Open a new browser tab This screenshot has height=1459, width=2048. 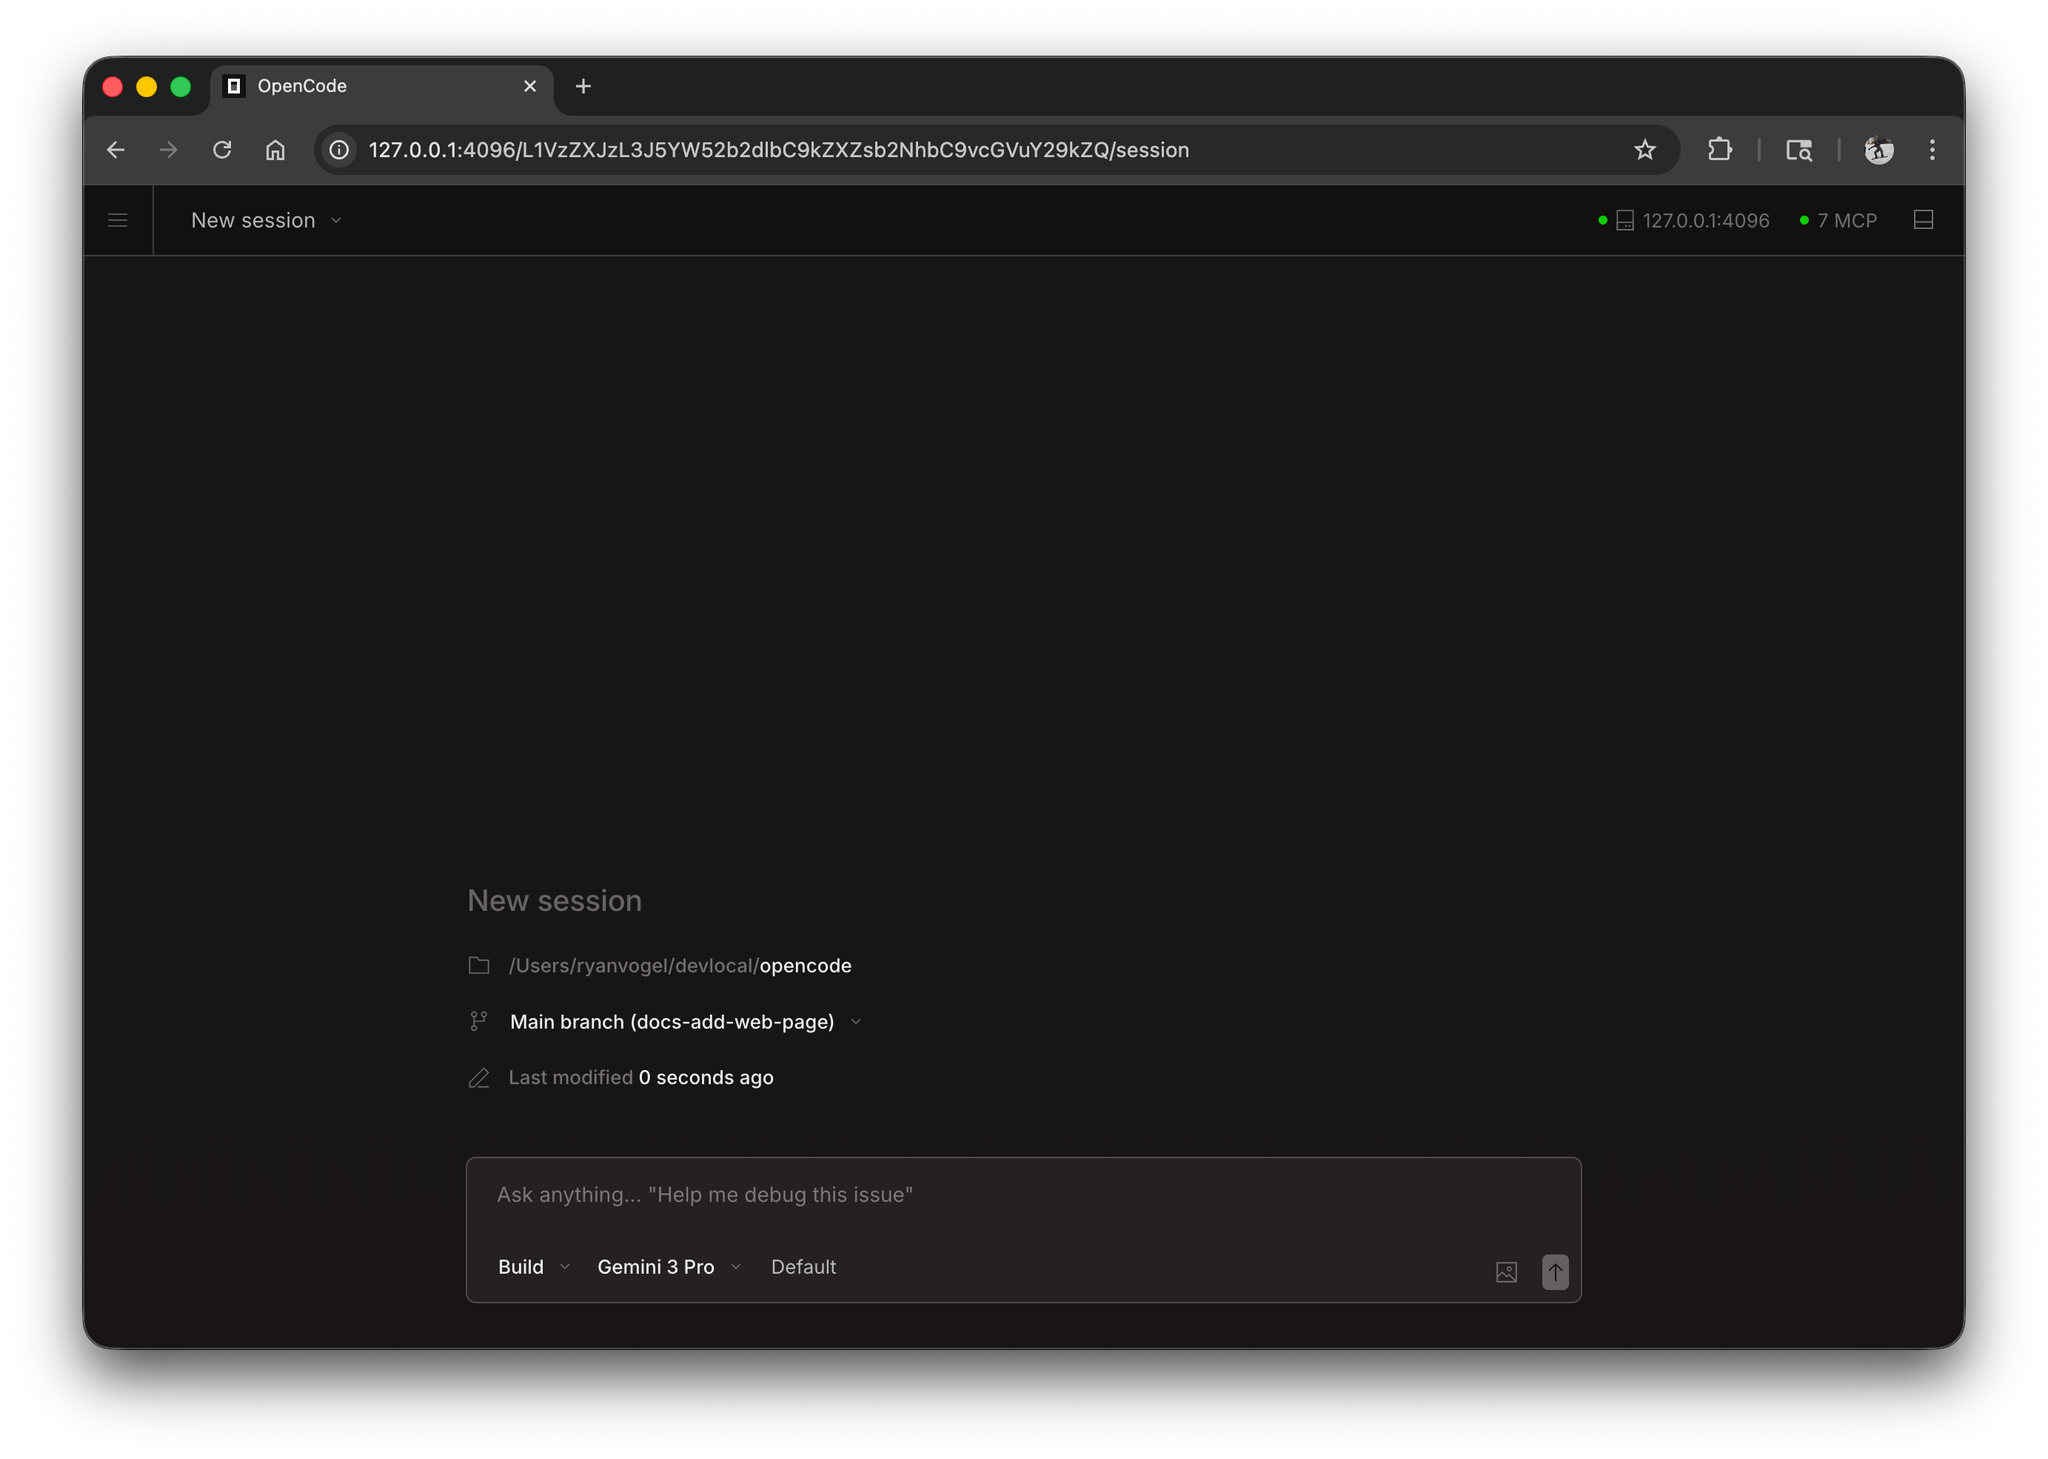point(583,86)
